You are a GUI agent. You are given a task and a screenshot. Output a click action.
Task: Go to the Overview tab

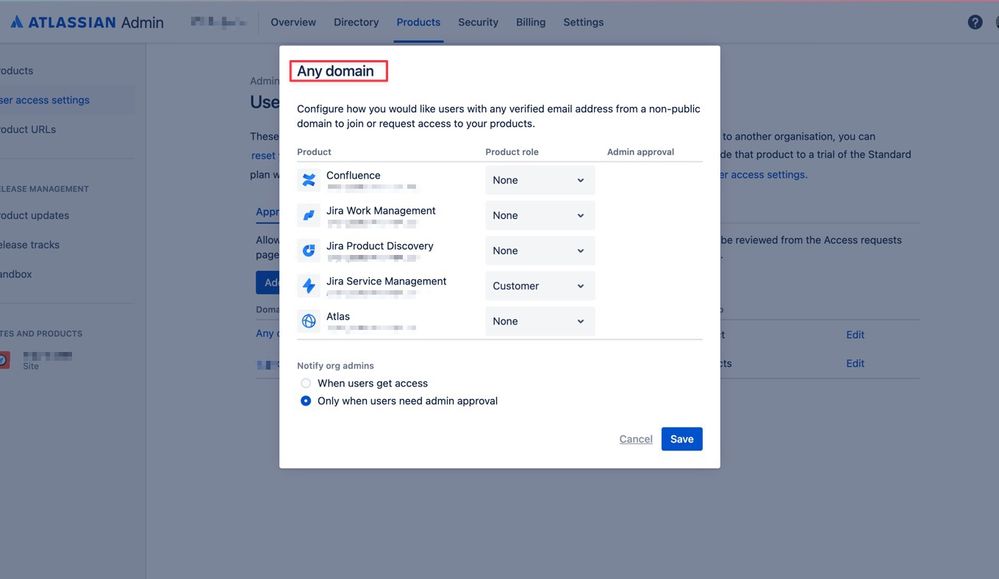[293, 22]
